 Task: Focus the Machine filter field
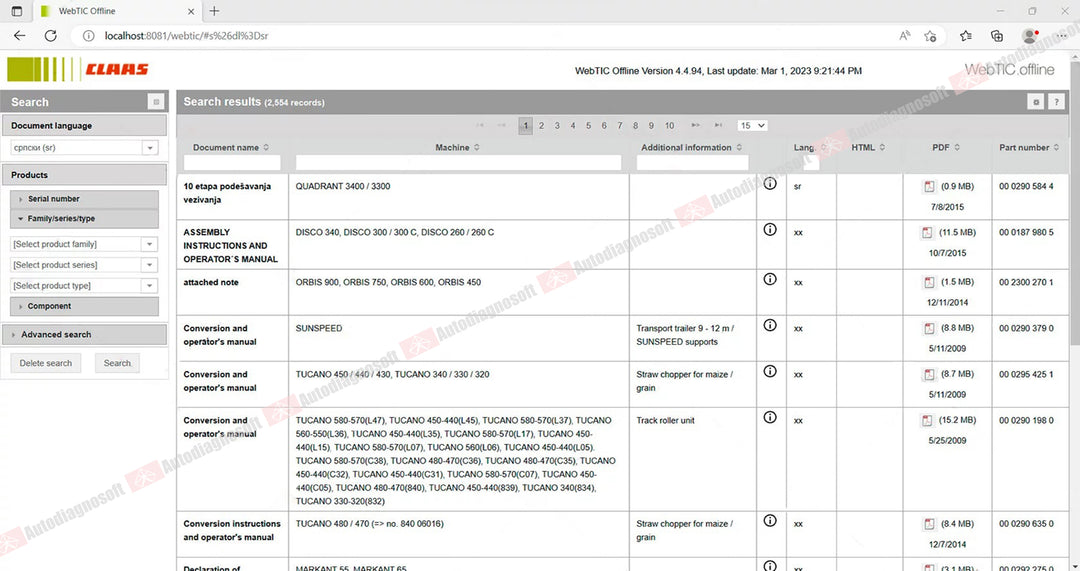[x=458, y=163]
